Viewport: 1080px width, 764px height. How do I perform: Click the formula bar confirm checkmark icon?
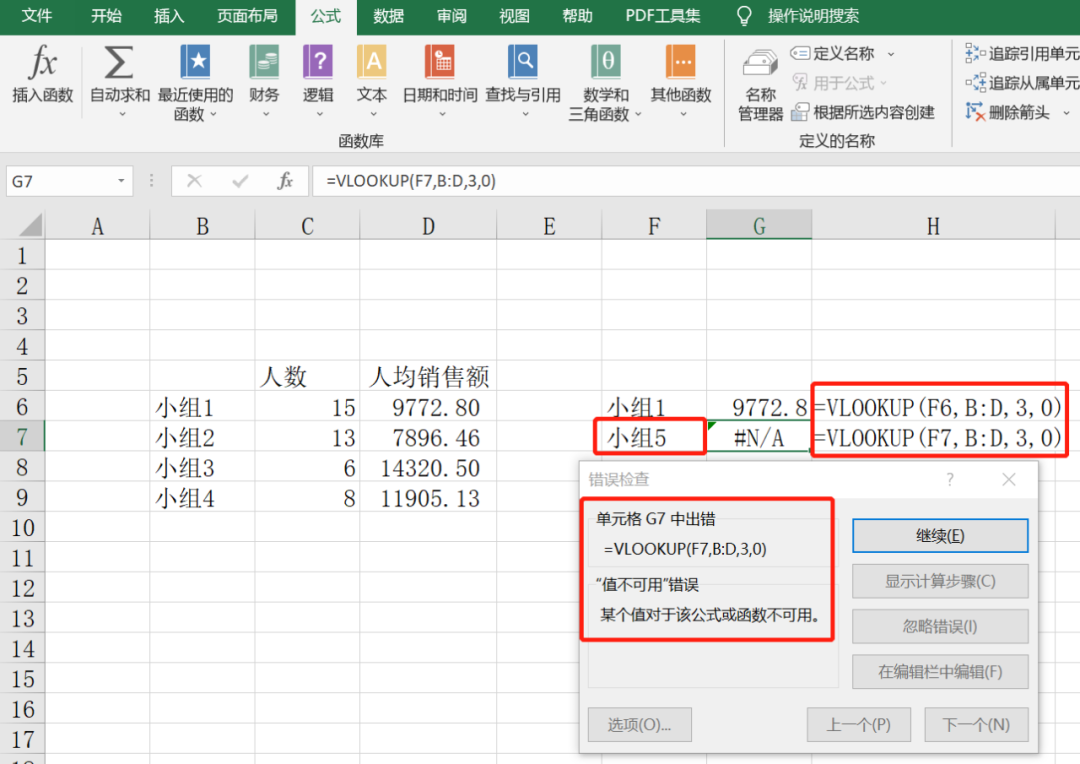(x=240, y=181)
